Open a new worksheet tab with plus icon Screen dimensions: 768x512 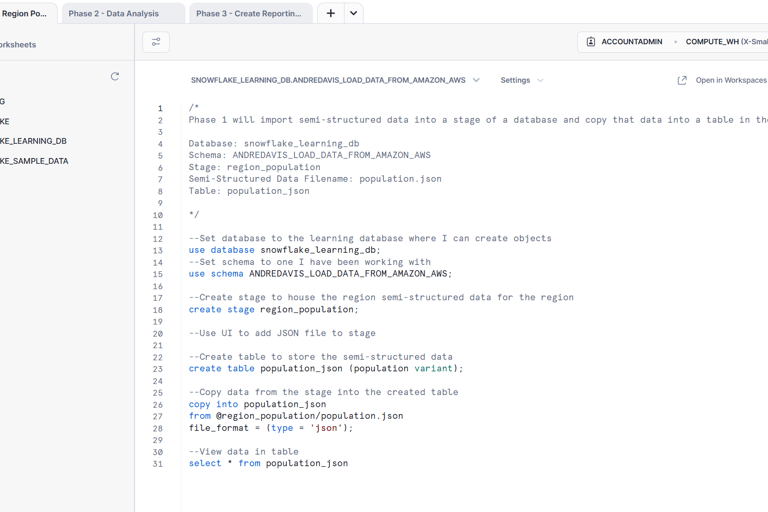tap(331, 13)
